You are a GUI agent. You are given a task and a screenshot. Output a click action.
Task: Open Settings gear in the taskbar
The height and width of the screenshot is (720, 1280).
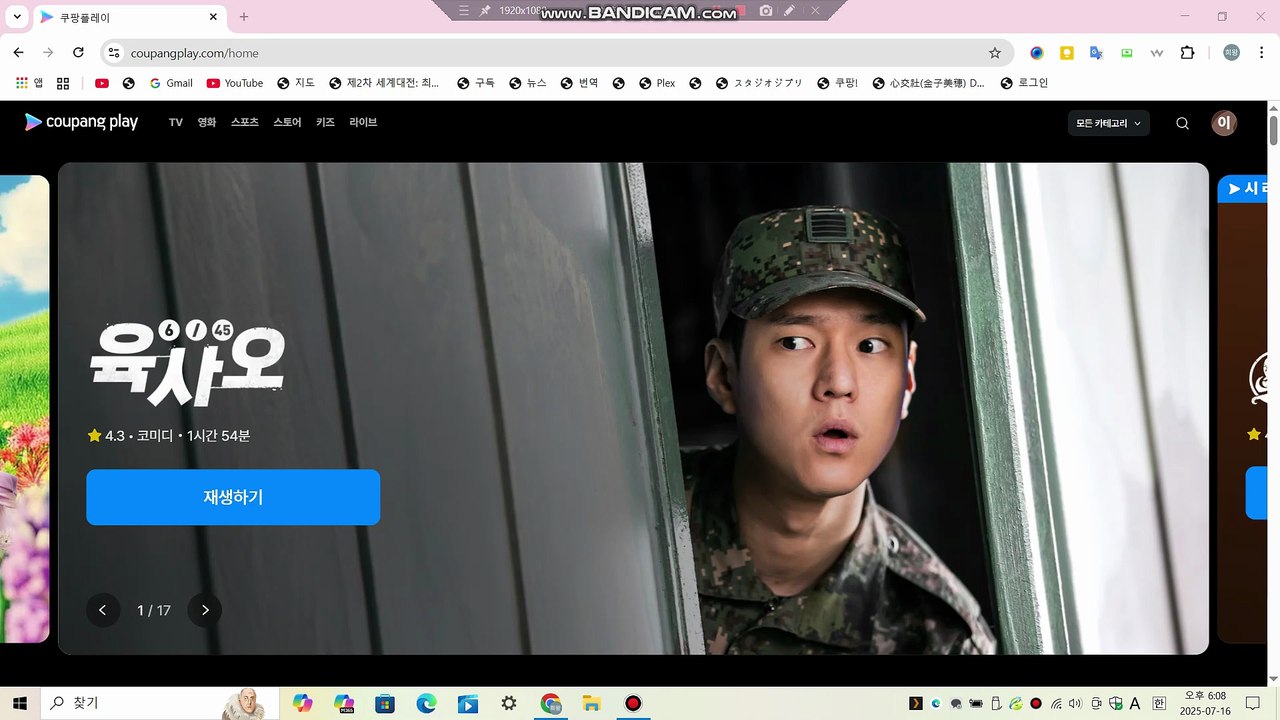[x=509, y=704]
